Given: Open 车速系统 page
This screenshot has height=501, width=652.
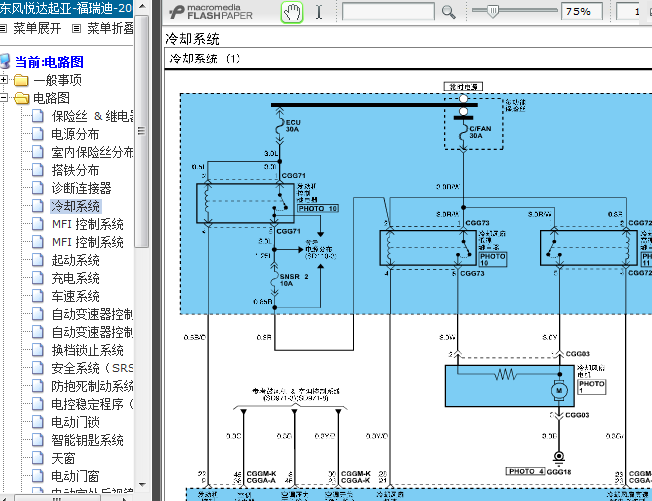Looking at the screenshot, I should click(x=75, y=296).
